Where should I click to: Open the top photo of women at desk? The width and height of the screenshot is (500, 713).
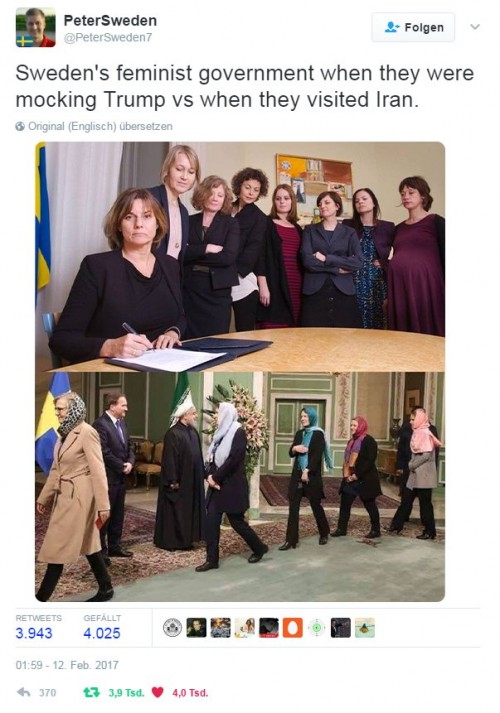point(240,257)
